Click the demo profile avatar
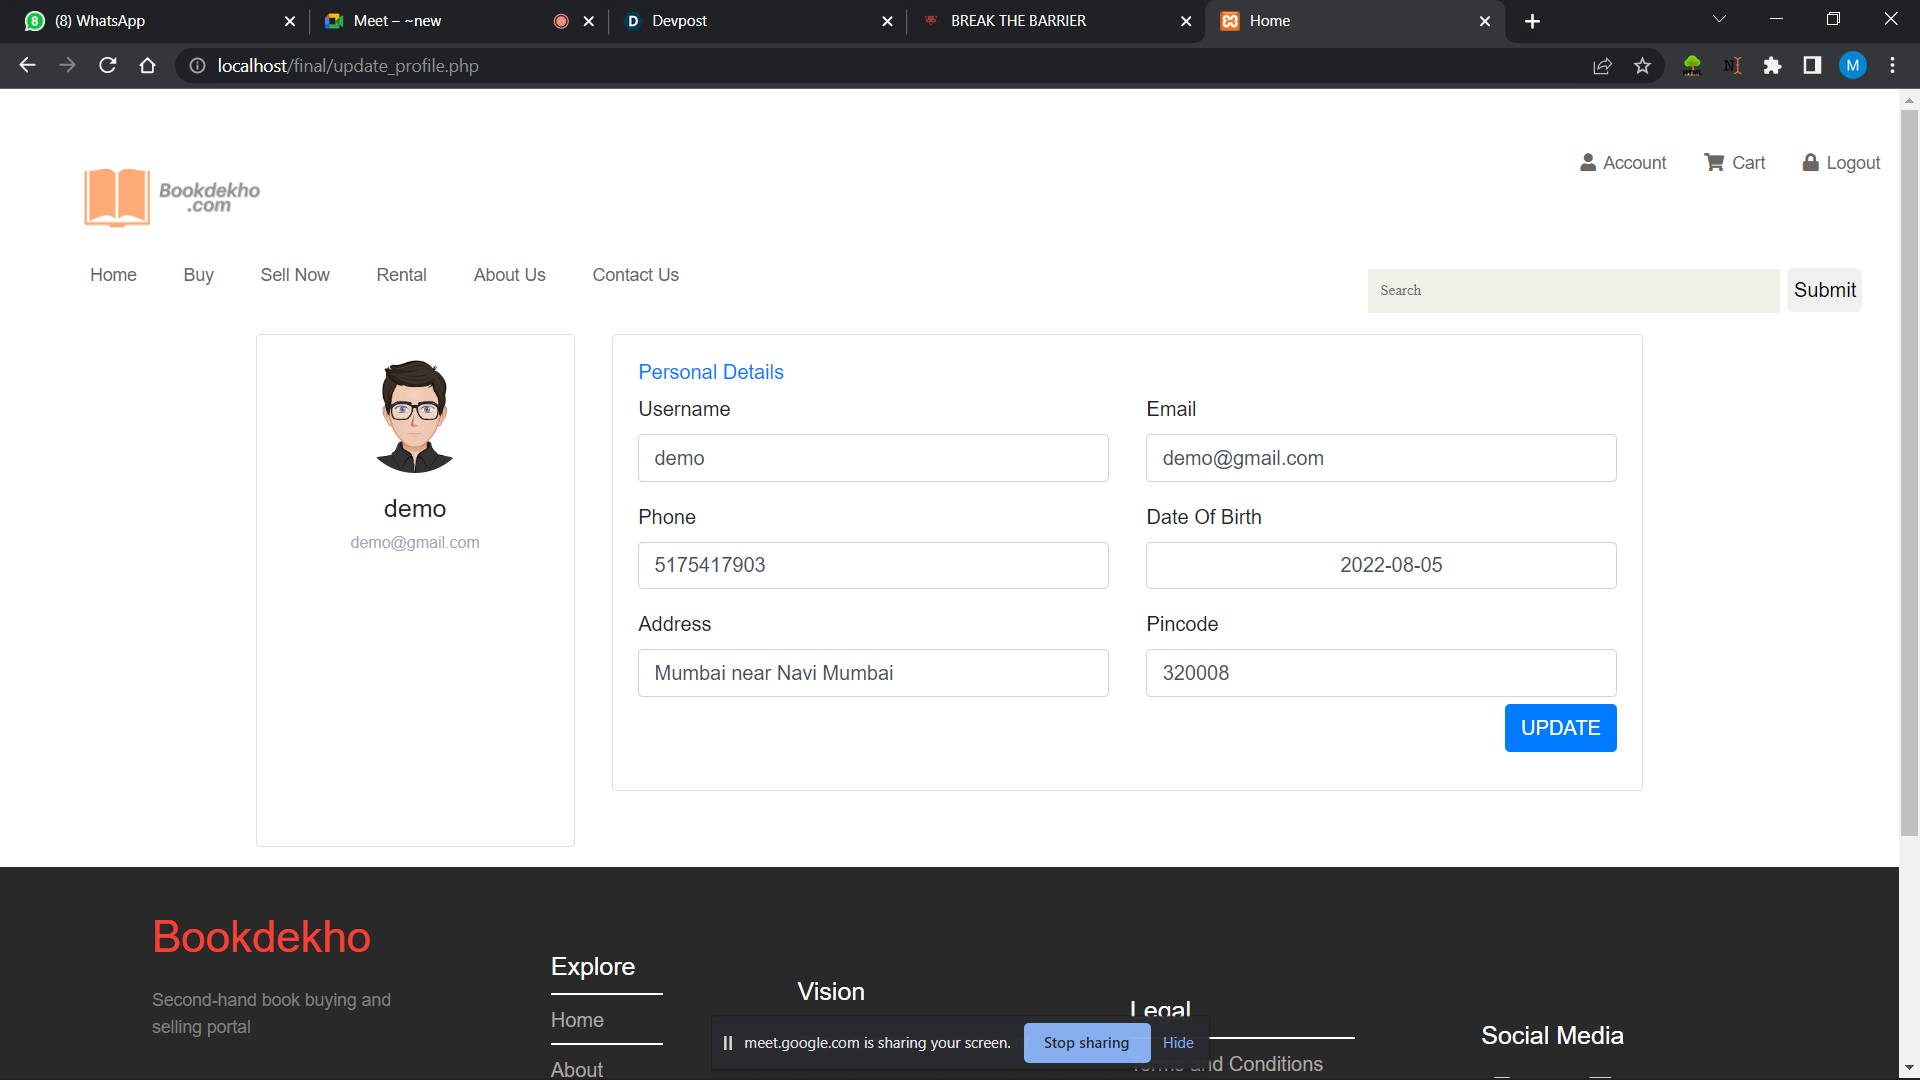Image resolution: width=1920 pixels, height=1080 pixels. [x=415, y=416]
